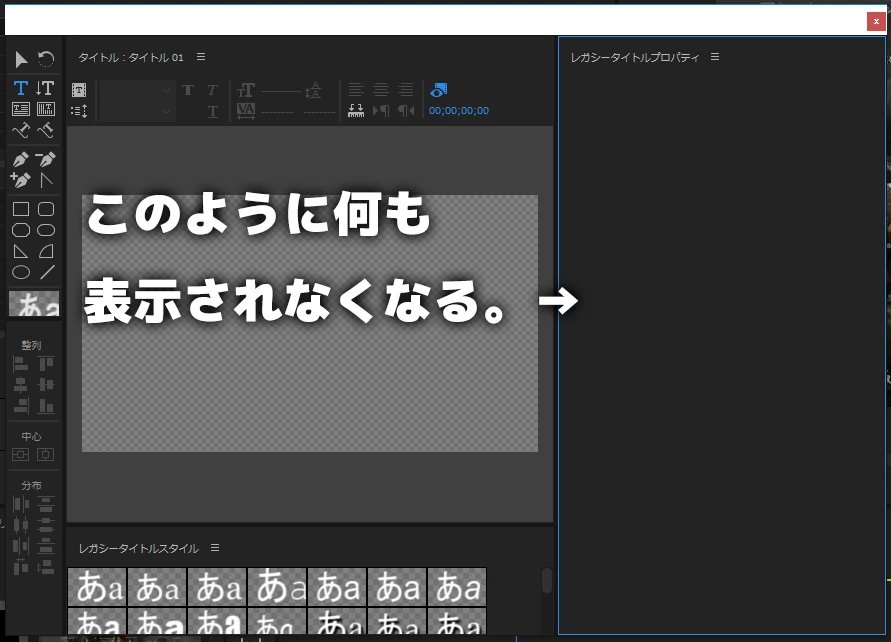Toggle Bold text formatting

pyautogui.click(x=188, y=90)
